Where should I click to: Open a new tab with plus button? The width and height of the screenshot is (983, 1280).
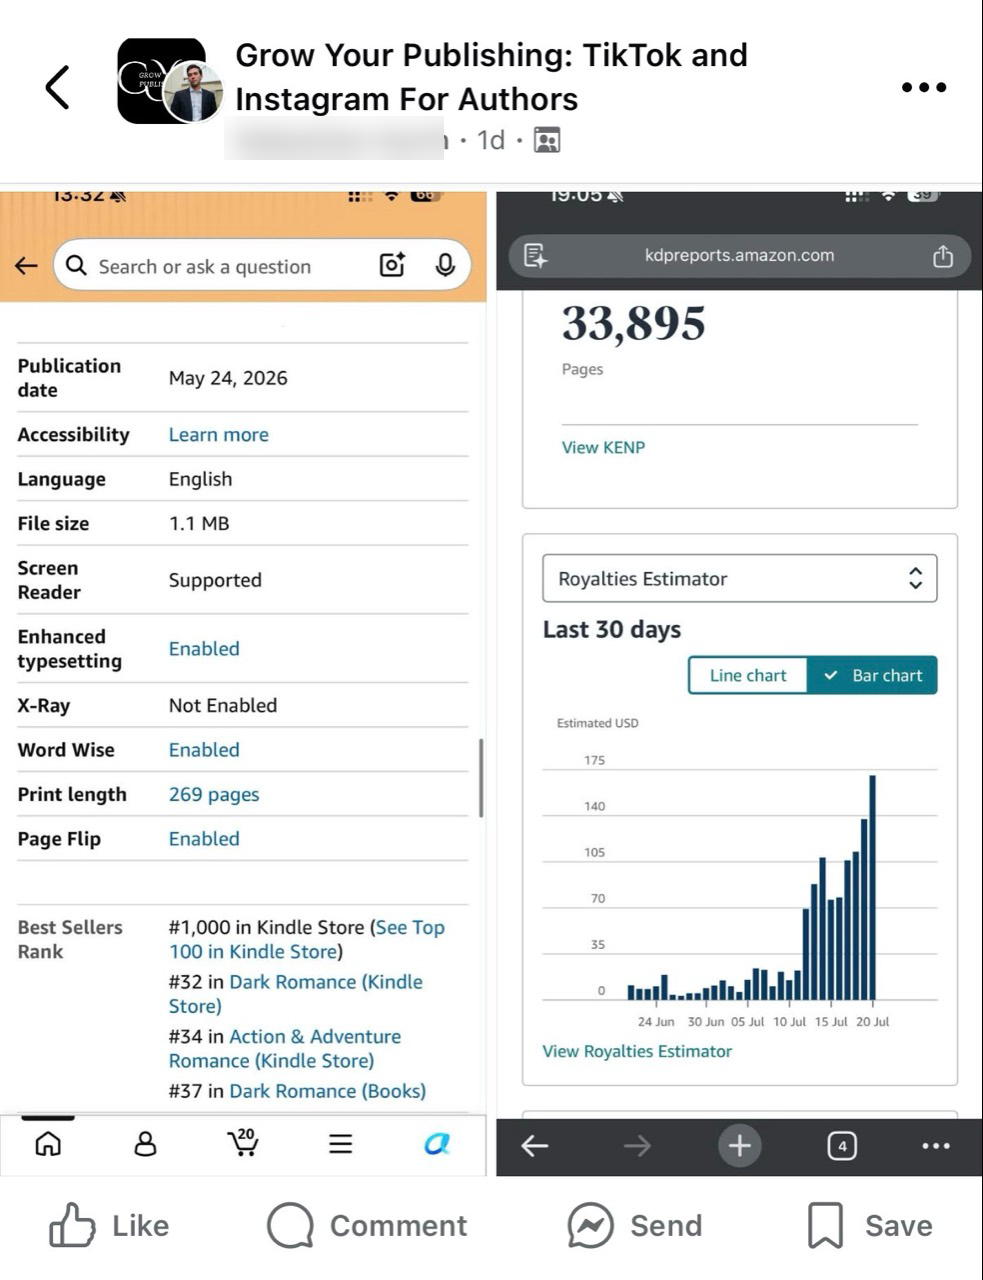(740, 1146)
